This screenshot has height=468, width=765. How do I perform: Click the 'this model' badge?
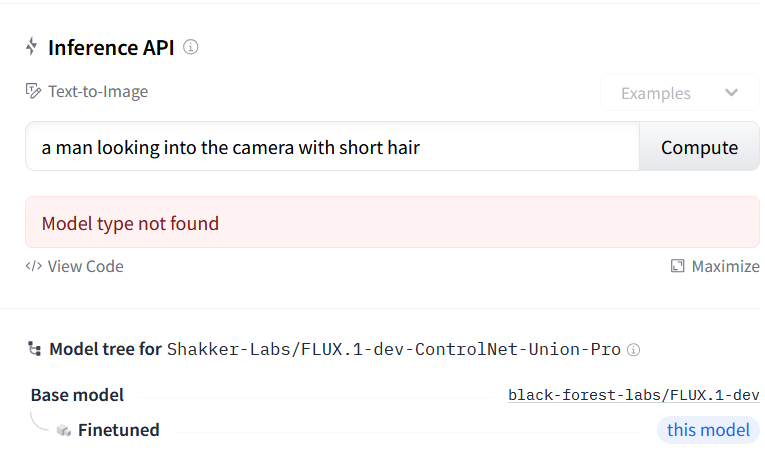(x=708, y=430)
